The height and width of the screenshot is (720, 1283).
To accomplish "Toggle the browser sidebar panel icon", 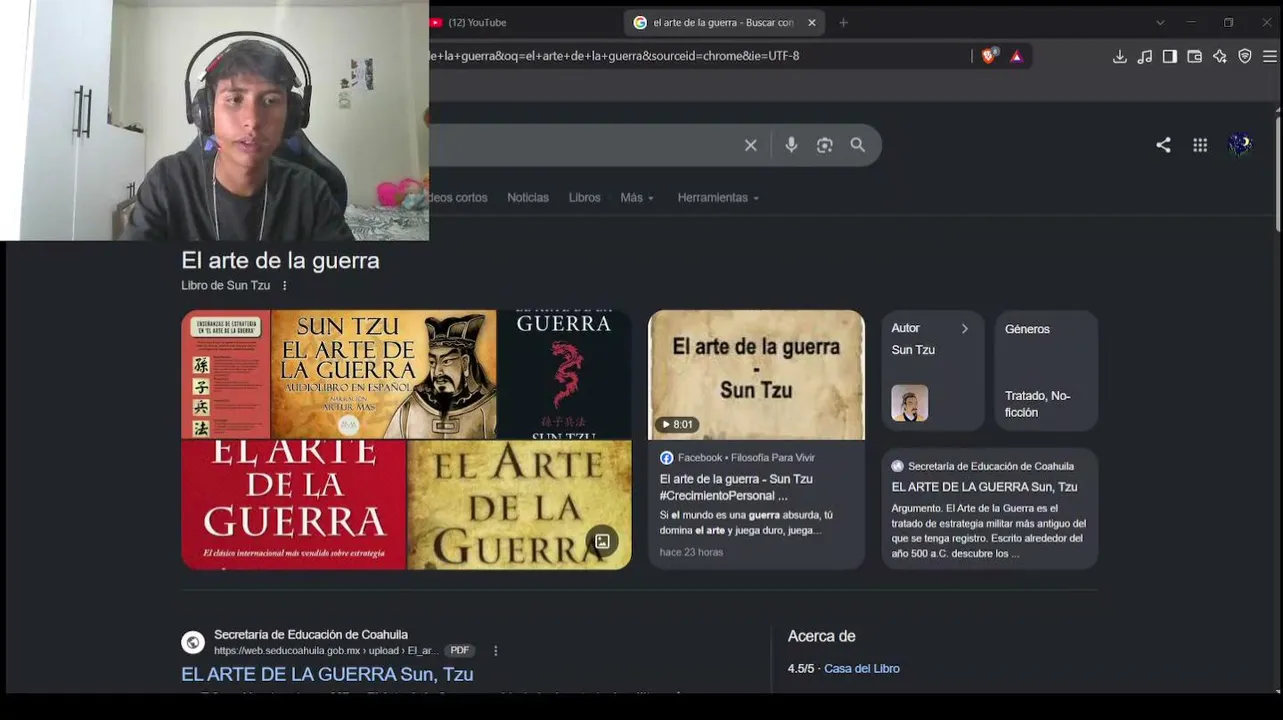I will point(1170,56).
